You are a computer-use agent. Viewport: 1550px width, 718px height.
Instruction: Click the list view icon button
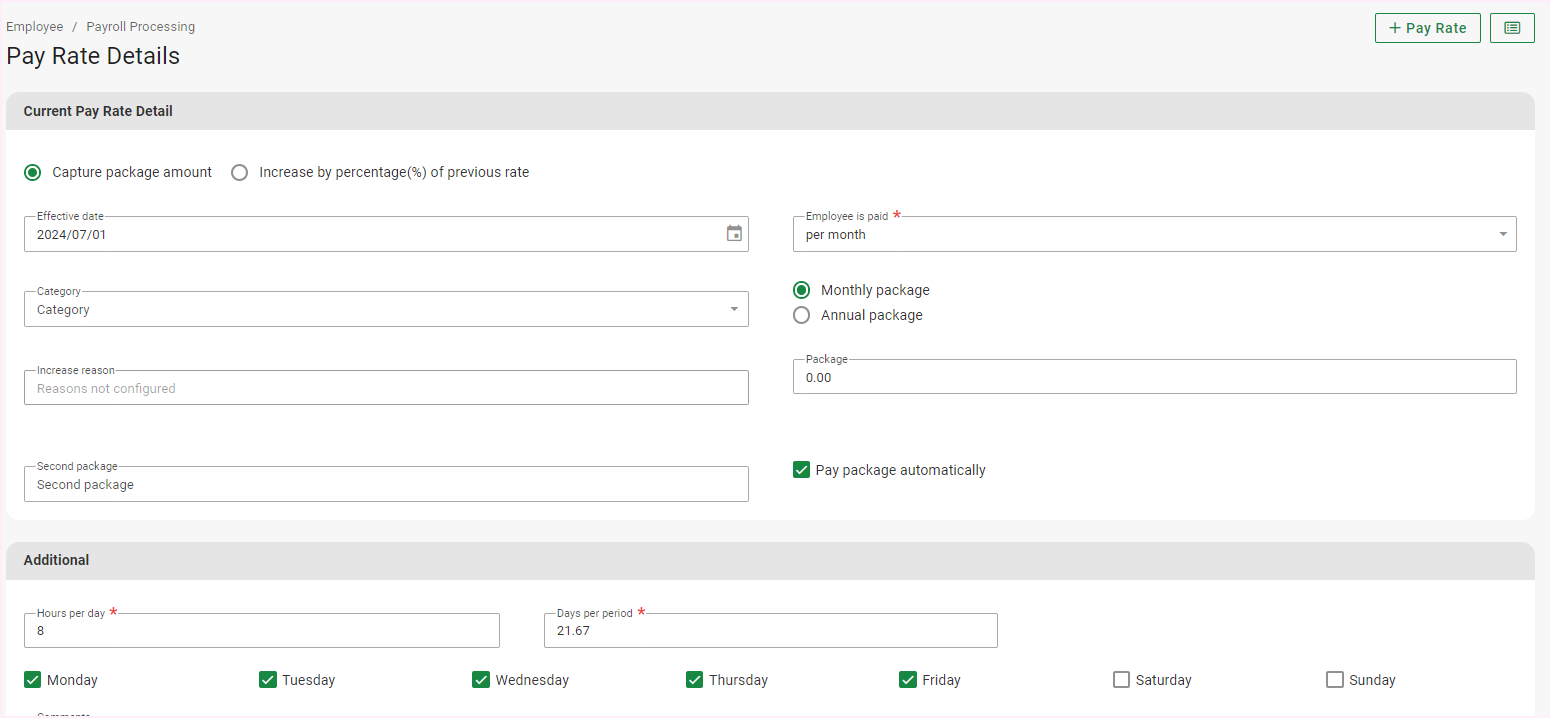pyautogui.click(x=1512, y=28)
